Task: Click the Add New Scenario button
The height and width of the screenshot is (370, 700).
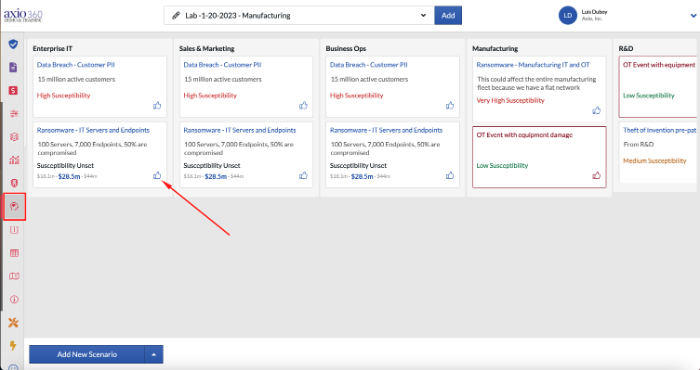Action: [87, 354]
